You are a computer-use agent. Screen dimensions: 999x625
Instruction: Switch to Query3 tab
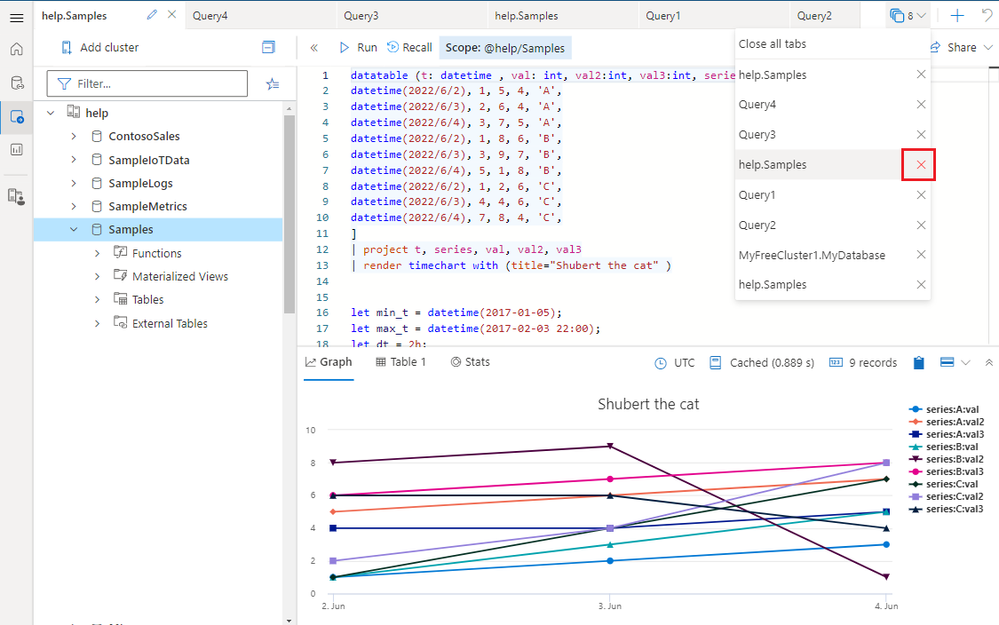[412, 16]
